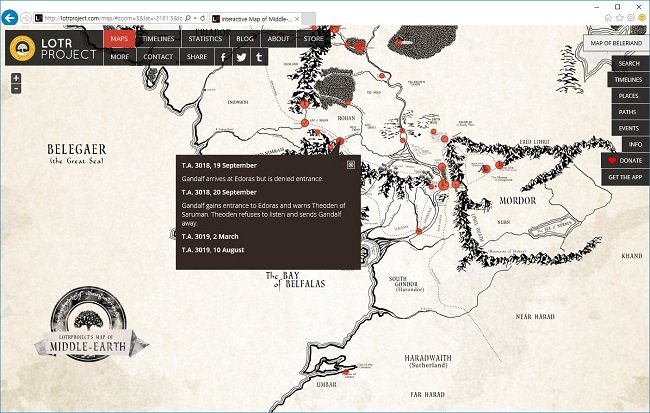The height and width of the screenshot is (413, 650).
Task: Open browser settings gear
Action: (x=631, y=18)
